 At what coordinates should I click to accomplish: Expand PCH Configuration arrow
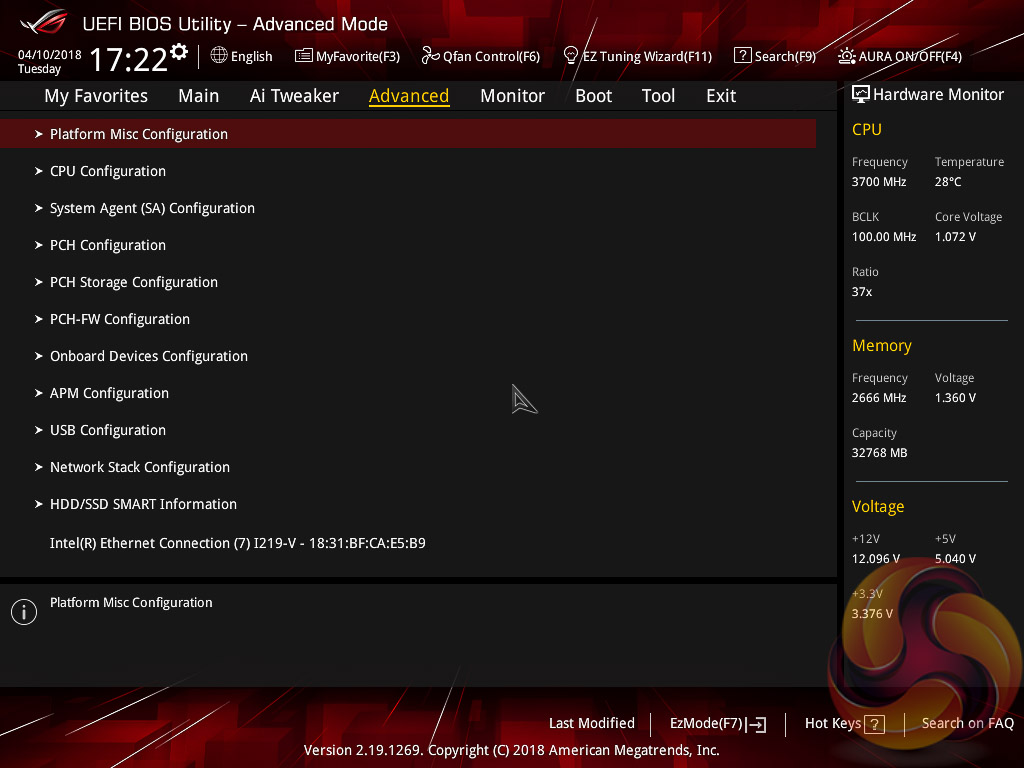[39, 245]
